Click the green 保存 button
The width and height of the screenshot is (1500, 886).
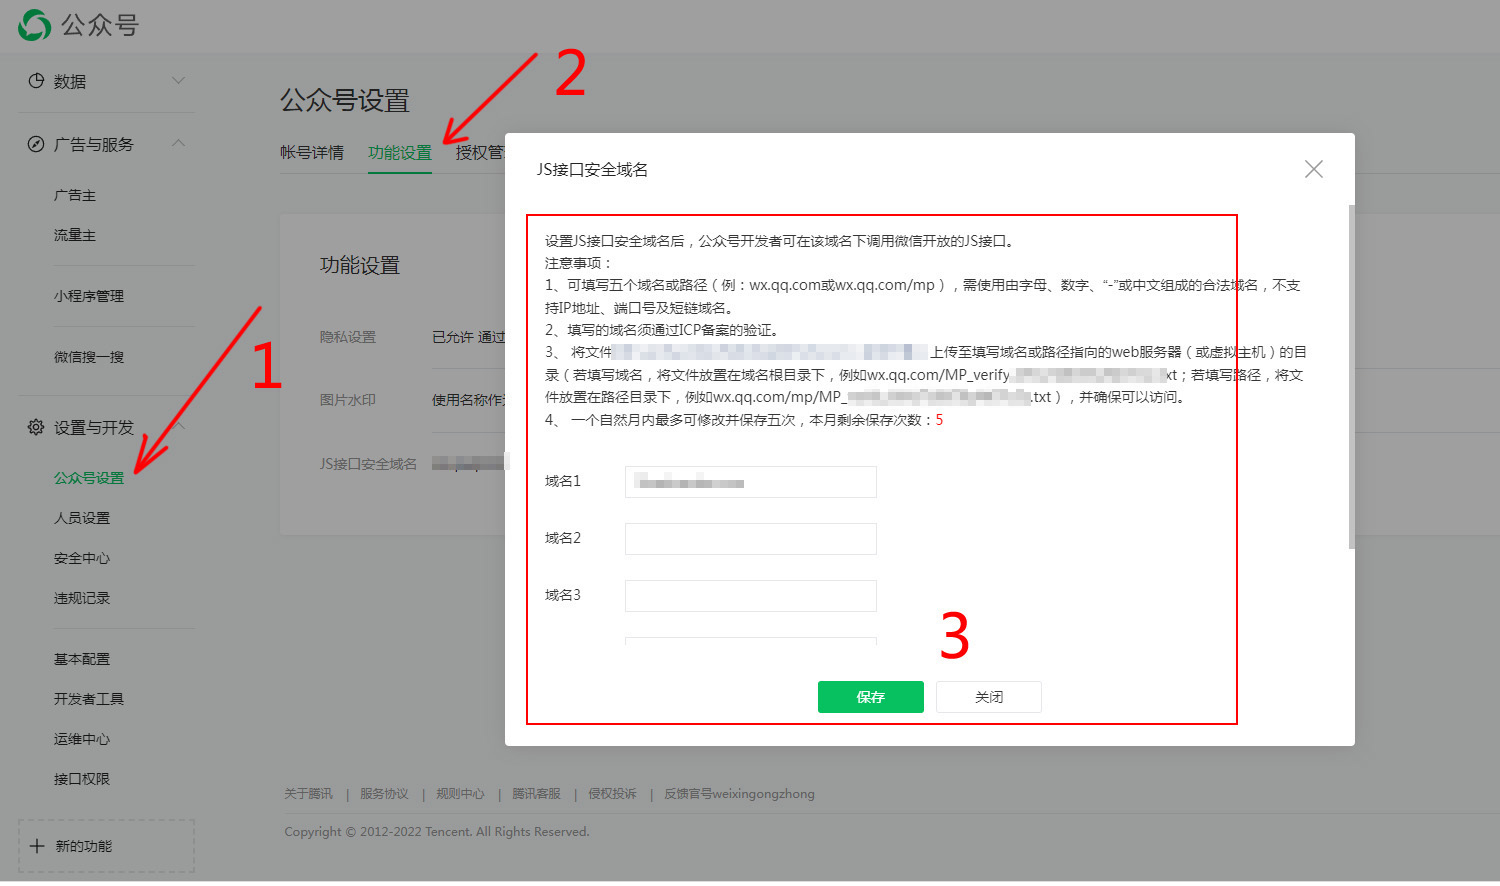[x=871, y=697]
